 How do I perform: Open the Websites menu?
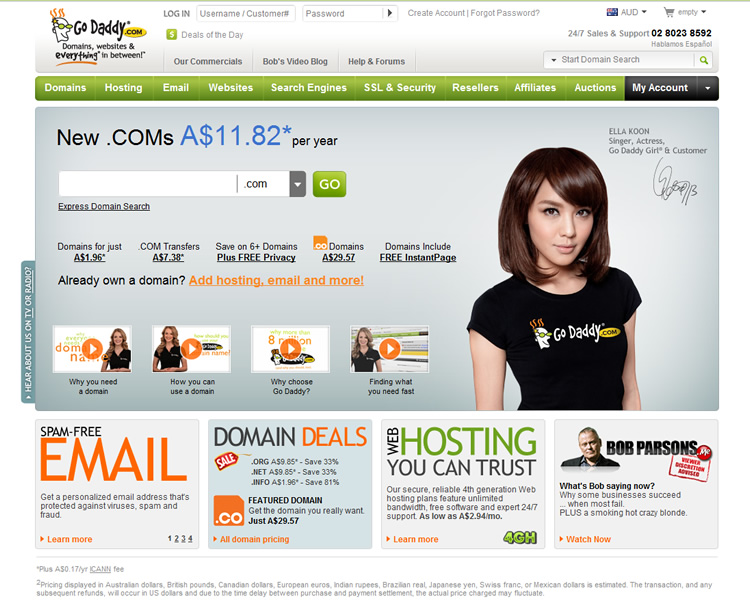[x=231, y=88]
